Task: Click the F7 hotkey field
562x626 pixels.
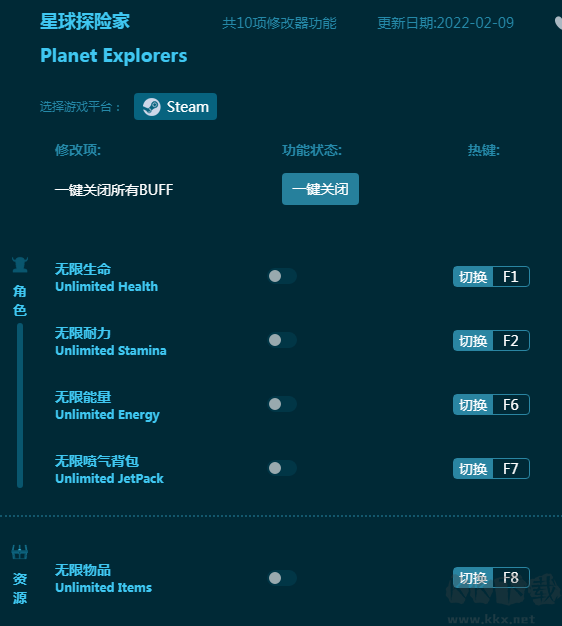Action: click(511, 468)
